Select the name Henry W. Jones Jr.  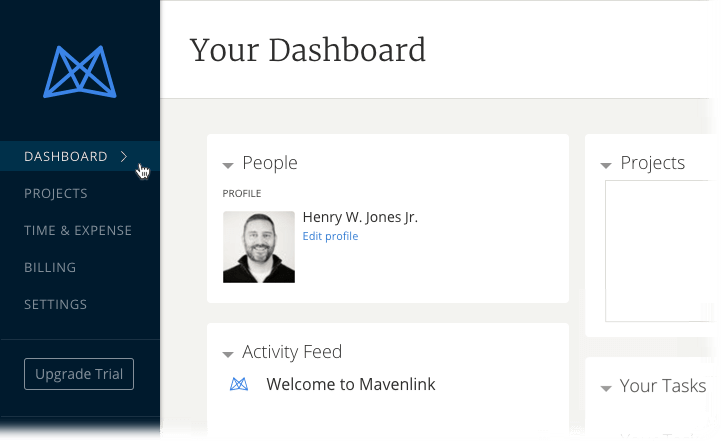click(360, 218)
